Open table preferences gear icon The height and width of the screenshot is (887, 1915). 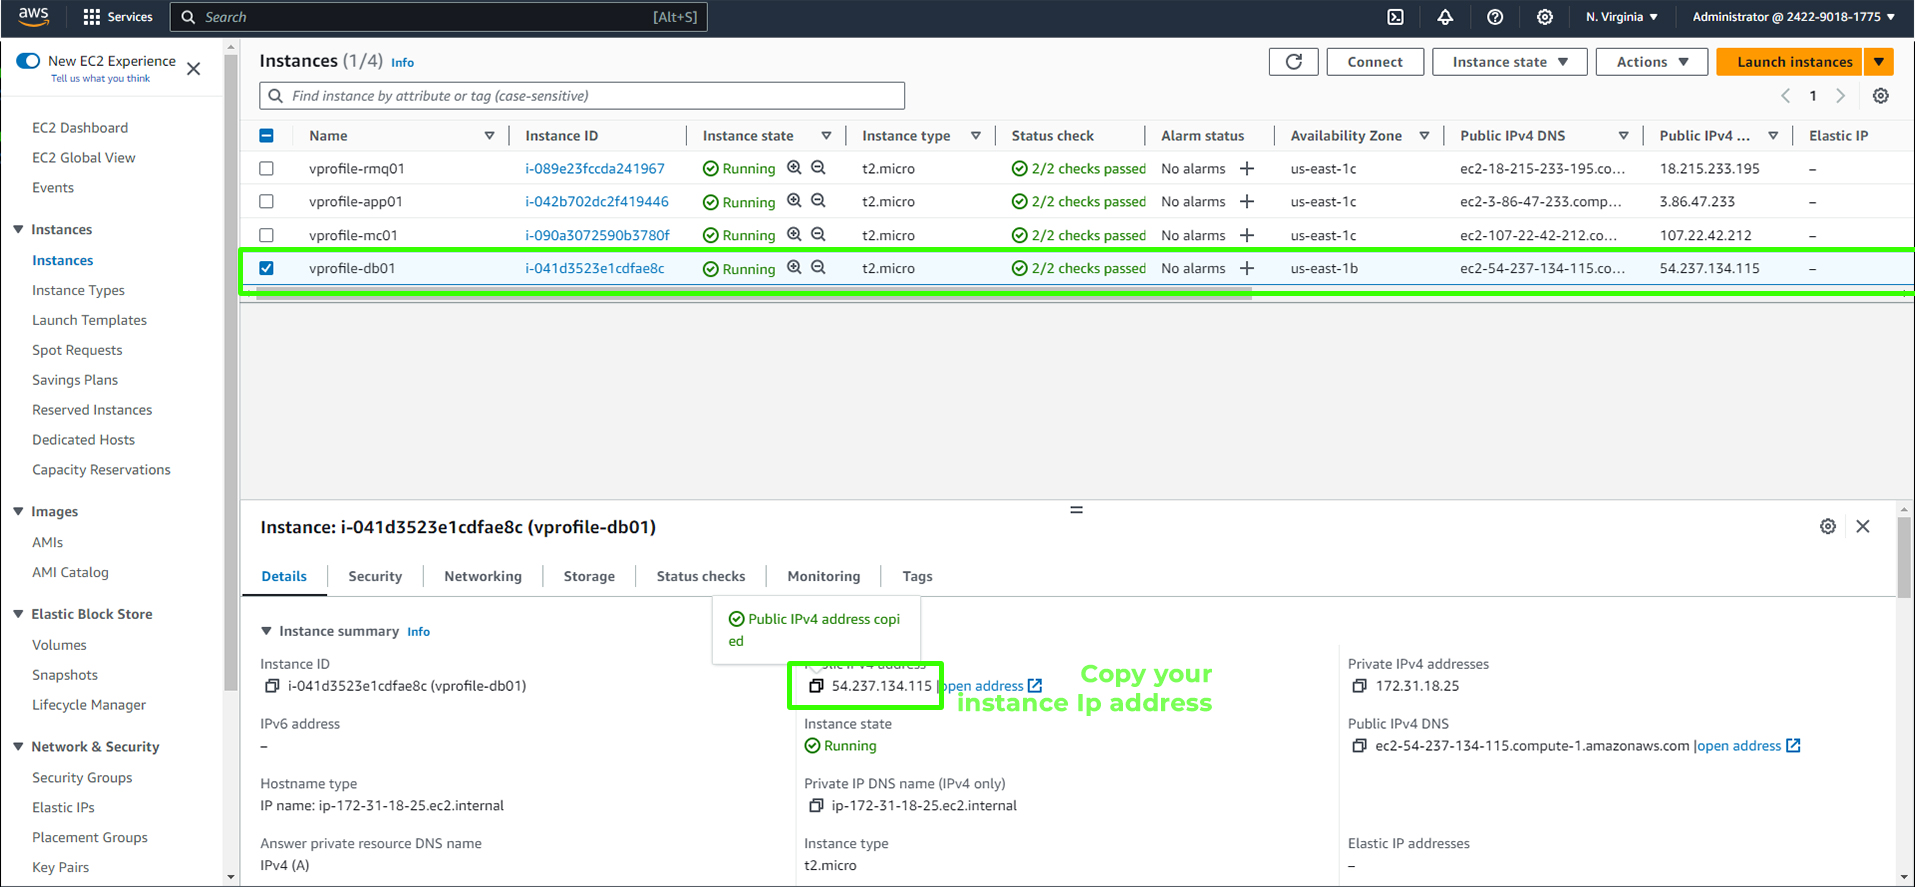click(x=1881, y=96)
